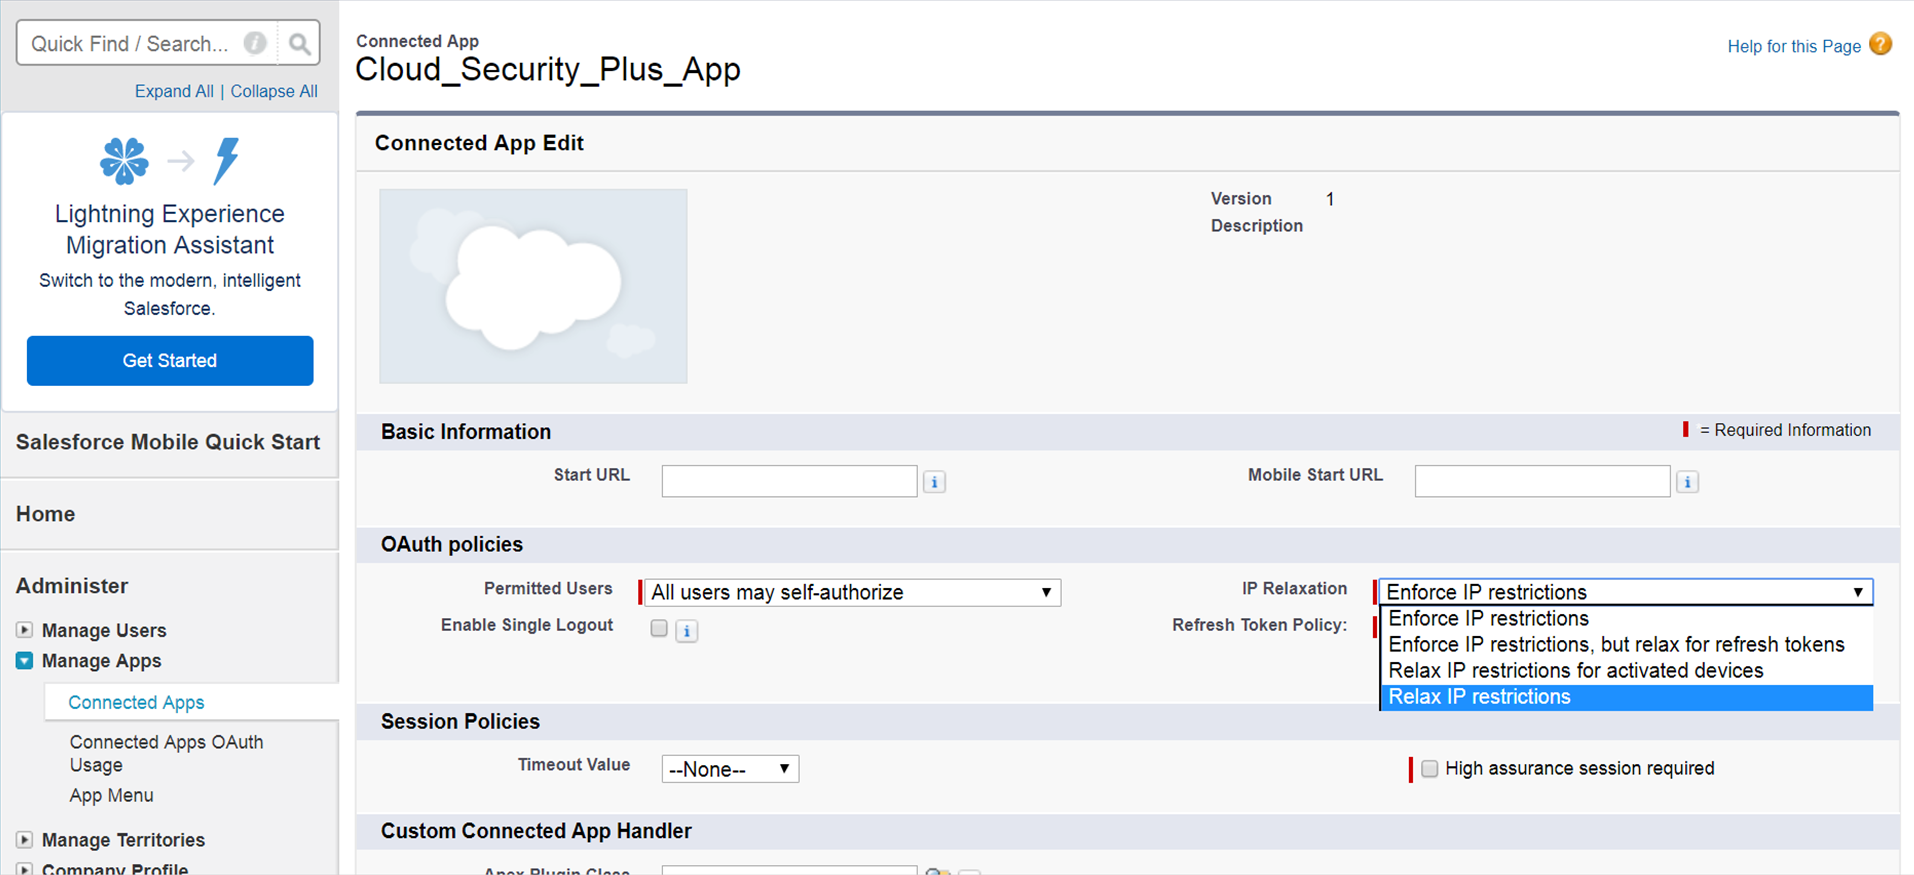This screenshot has height=875, width=1914.
Task: Click the Expand All link
Action: point(174,91)
